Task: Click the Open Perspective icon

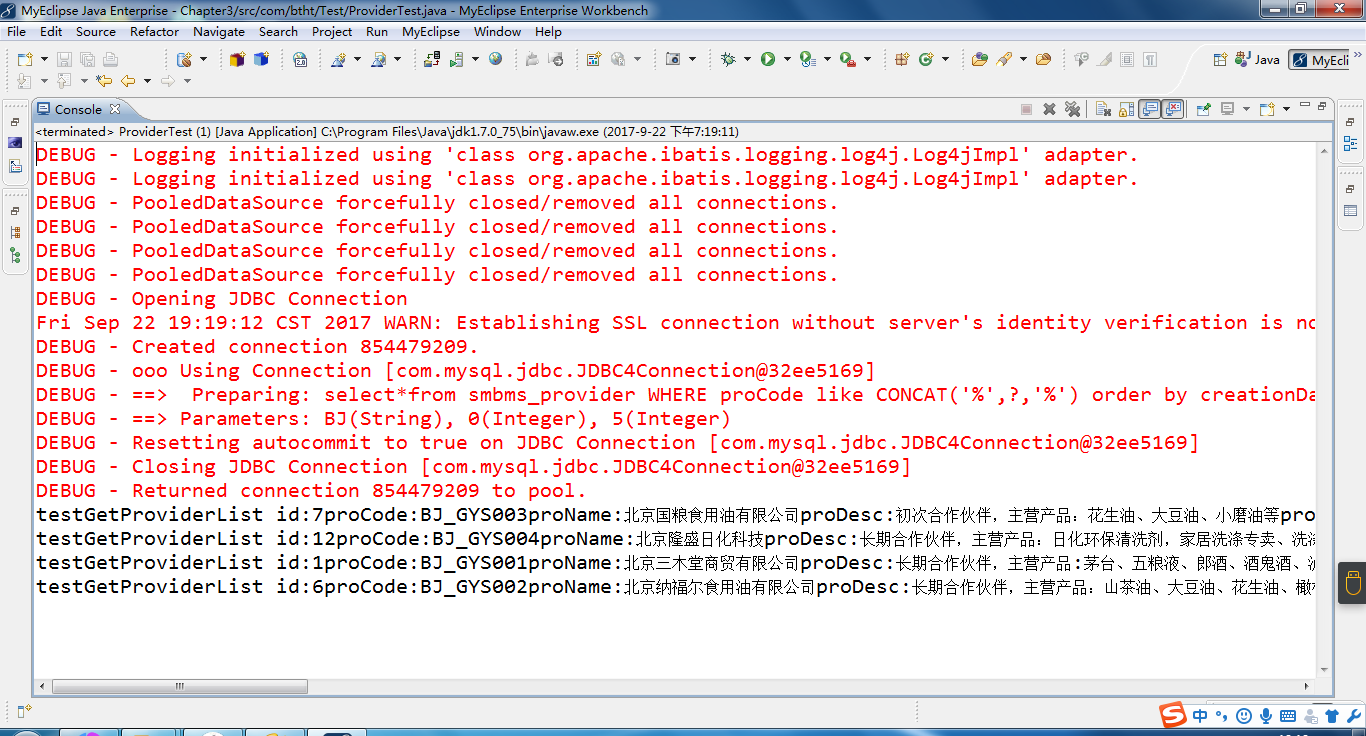Action: pos(1220,59)
